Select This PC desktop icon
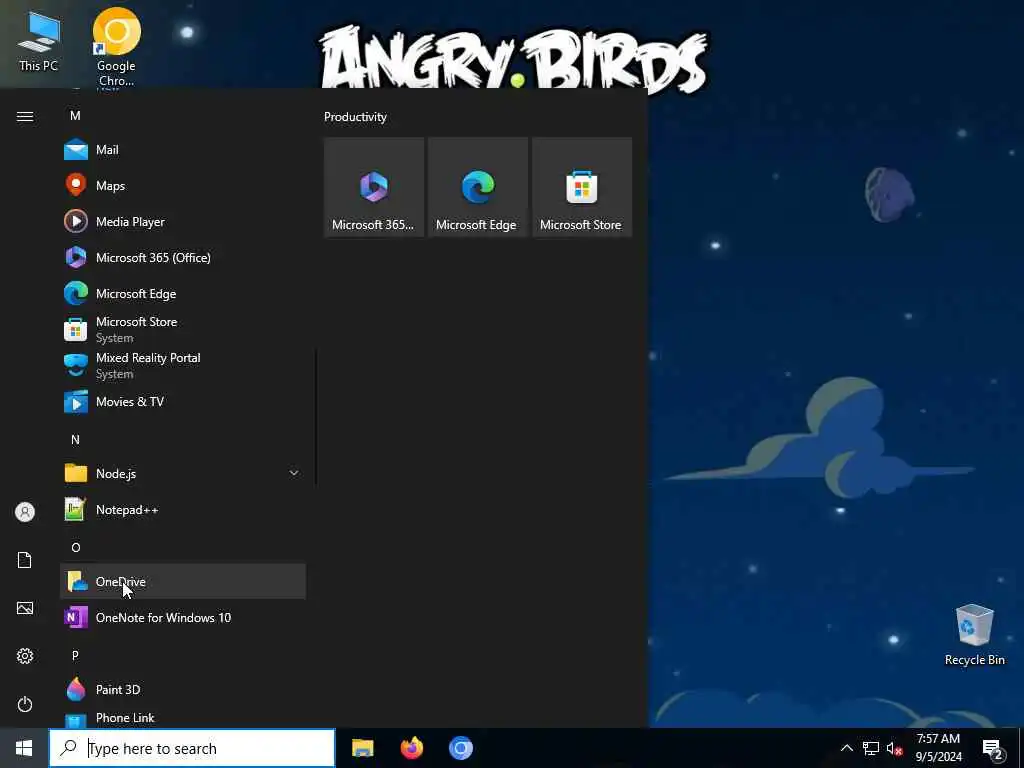 pos(39,40)
